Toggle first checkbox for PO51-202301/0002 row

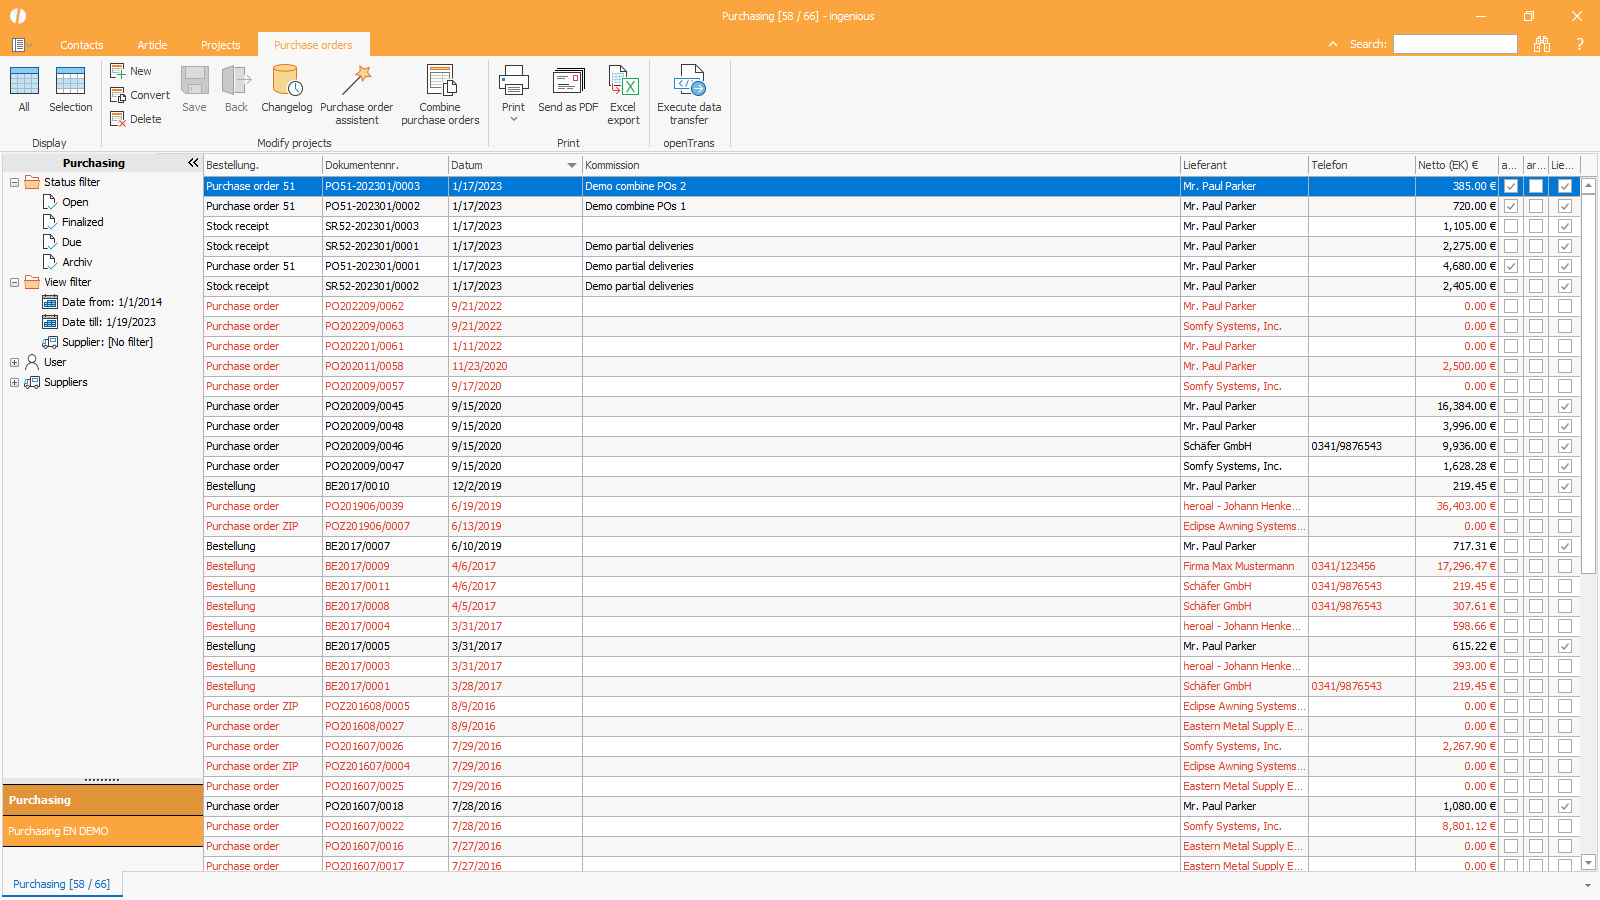[1511, 206]
